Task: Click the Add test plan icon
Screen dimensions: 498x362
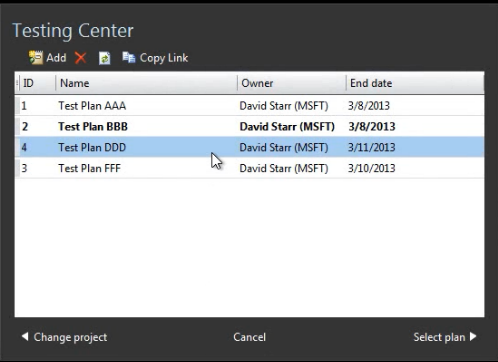Action: (x=35, y=58)
